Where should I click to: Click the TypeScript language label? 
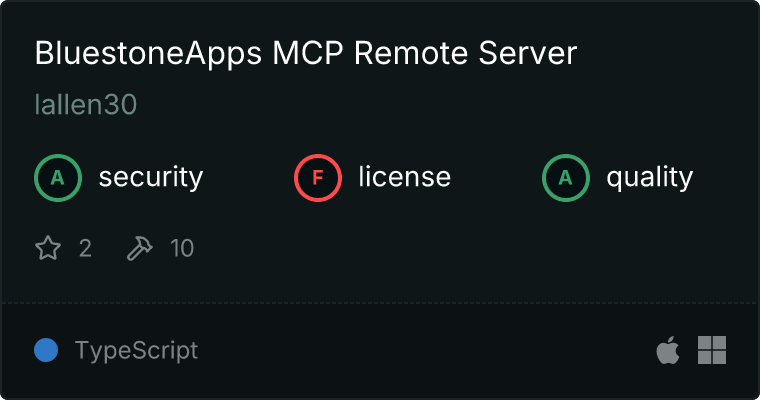(x=136, y=350)
